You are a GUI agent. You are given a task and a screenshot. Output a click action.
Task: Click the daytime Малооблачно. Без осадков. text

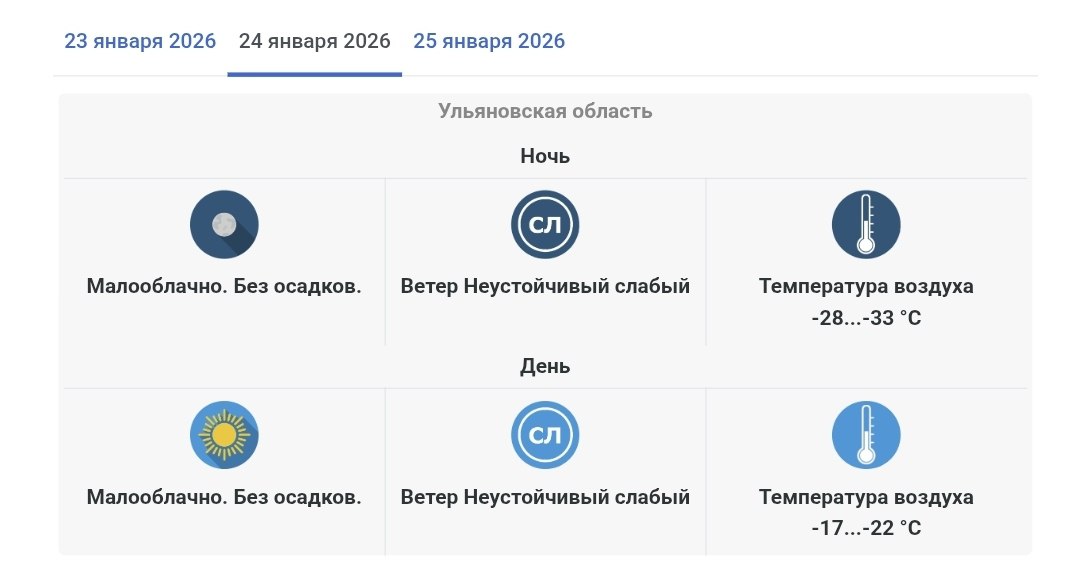coord(224,496)
